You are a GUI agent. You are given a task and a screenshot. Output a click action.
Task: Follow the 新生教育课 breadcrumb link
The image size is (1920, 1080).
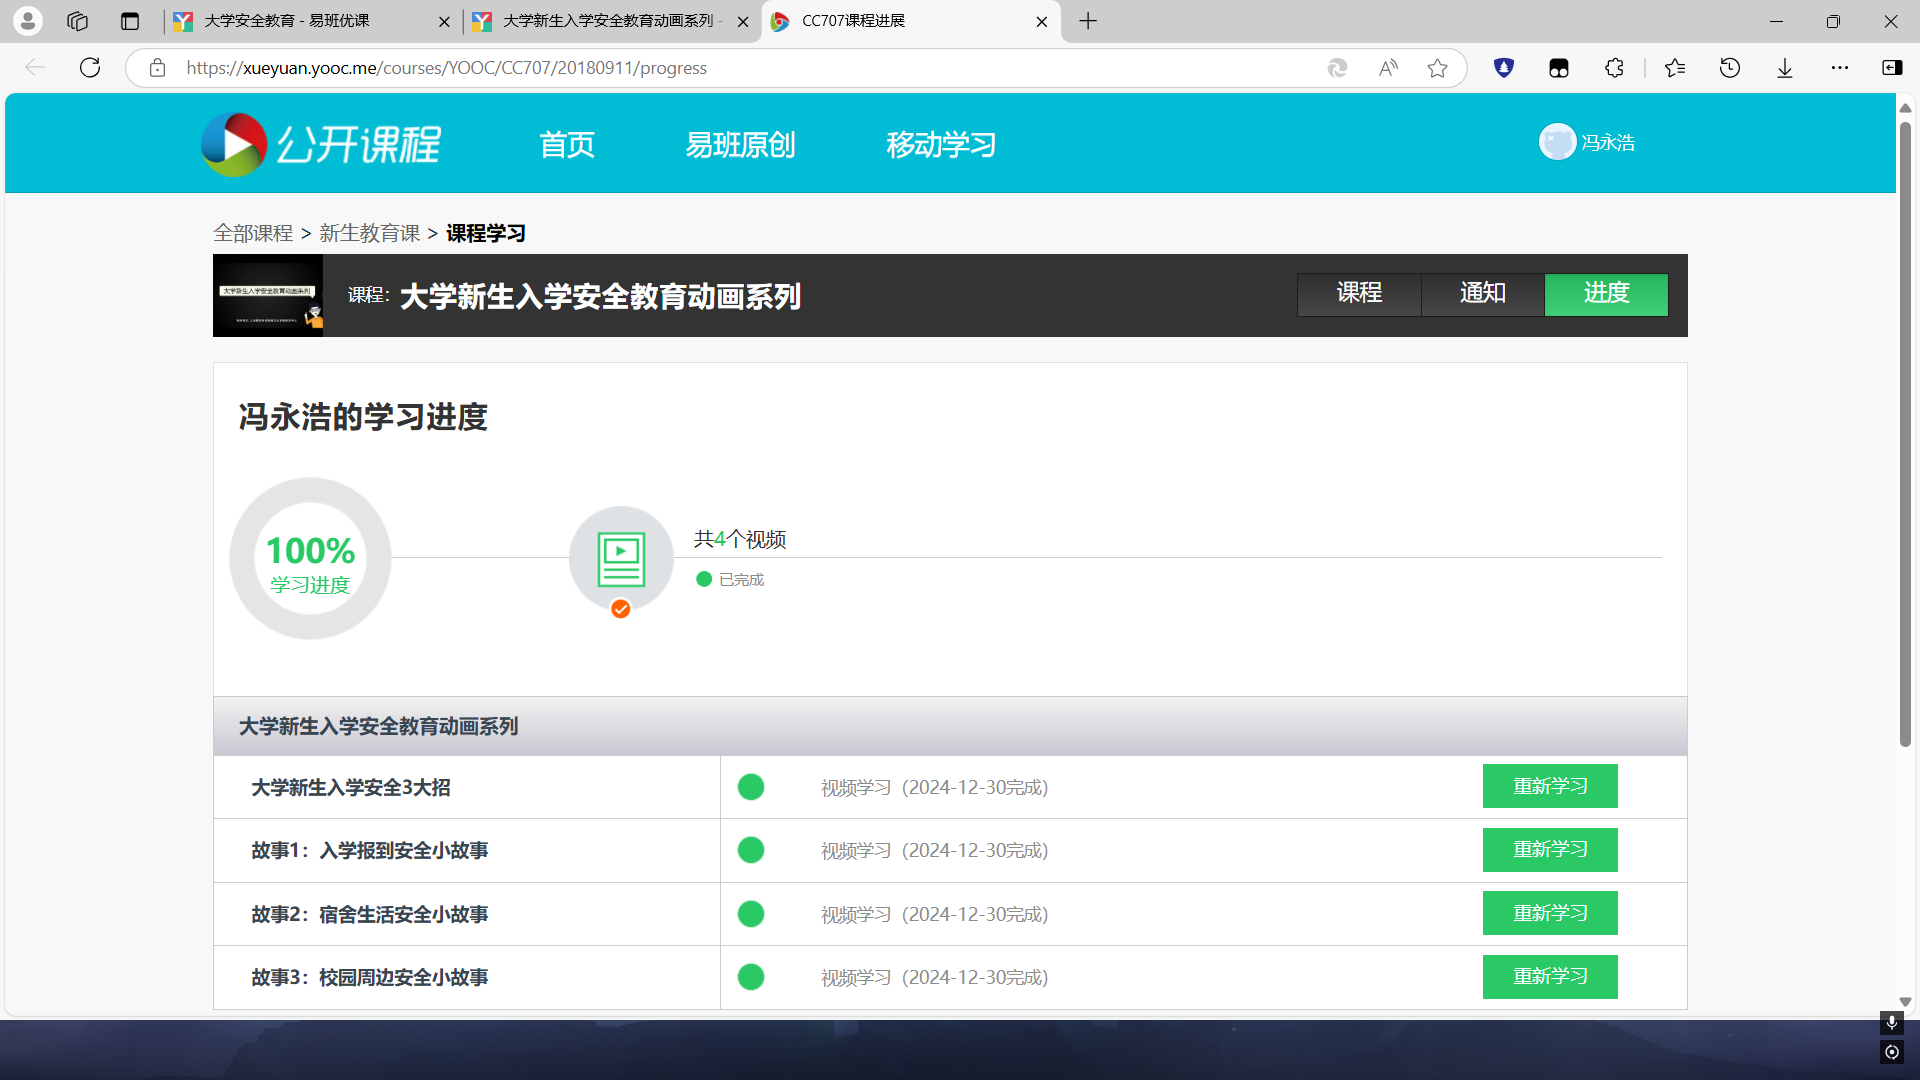[369, 233]
